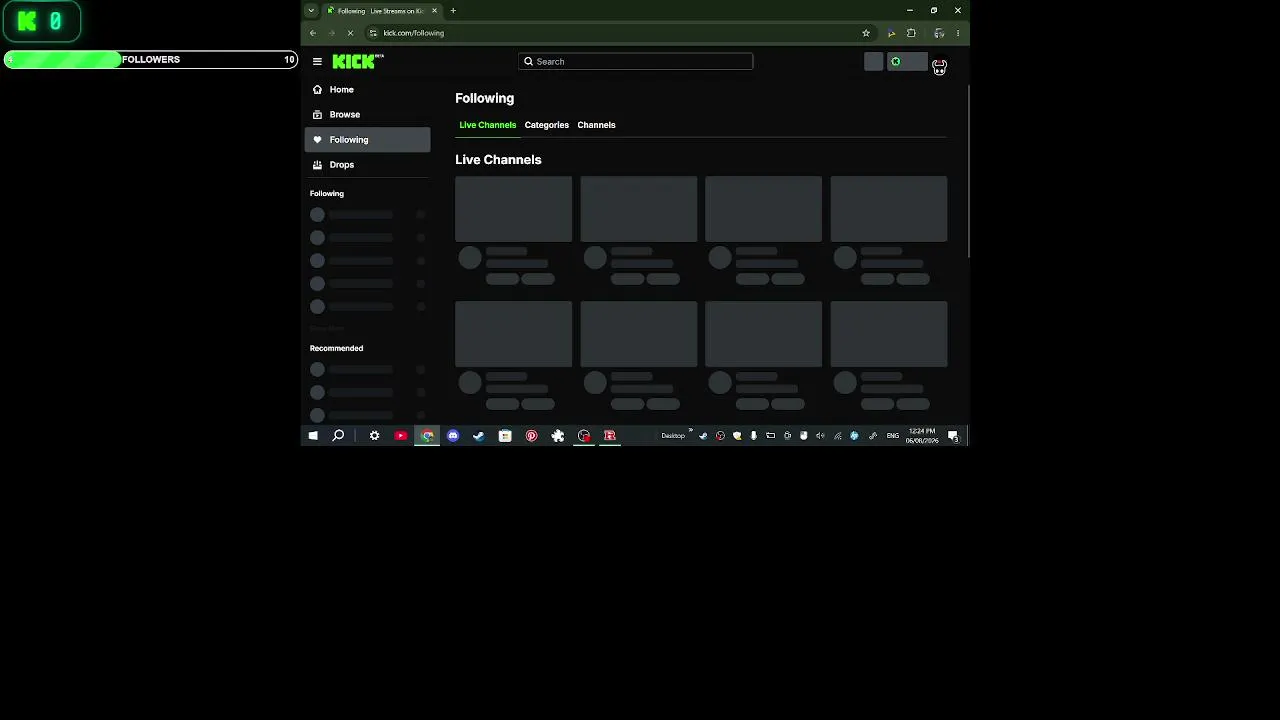
Task: Open Home in the Kick sidebar
Action: click(x=367, y=90)
